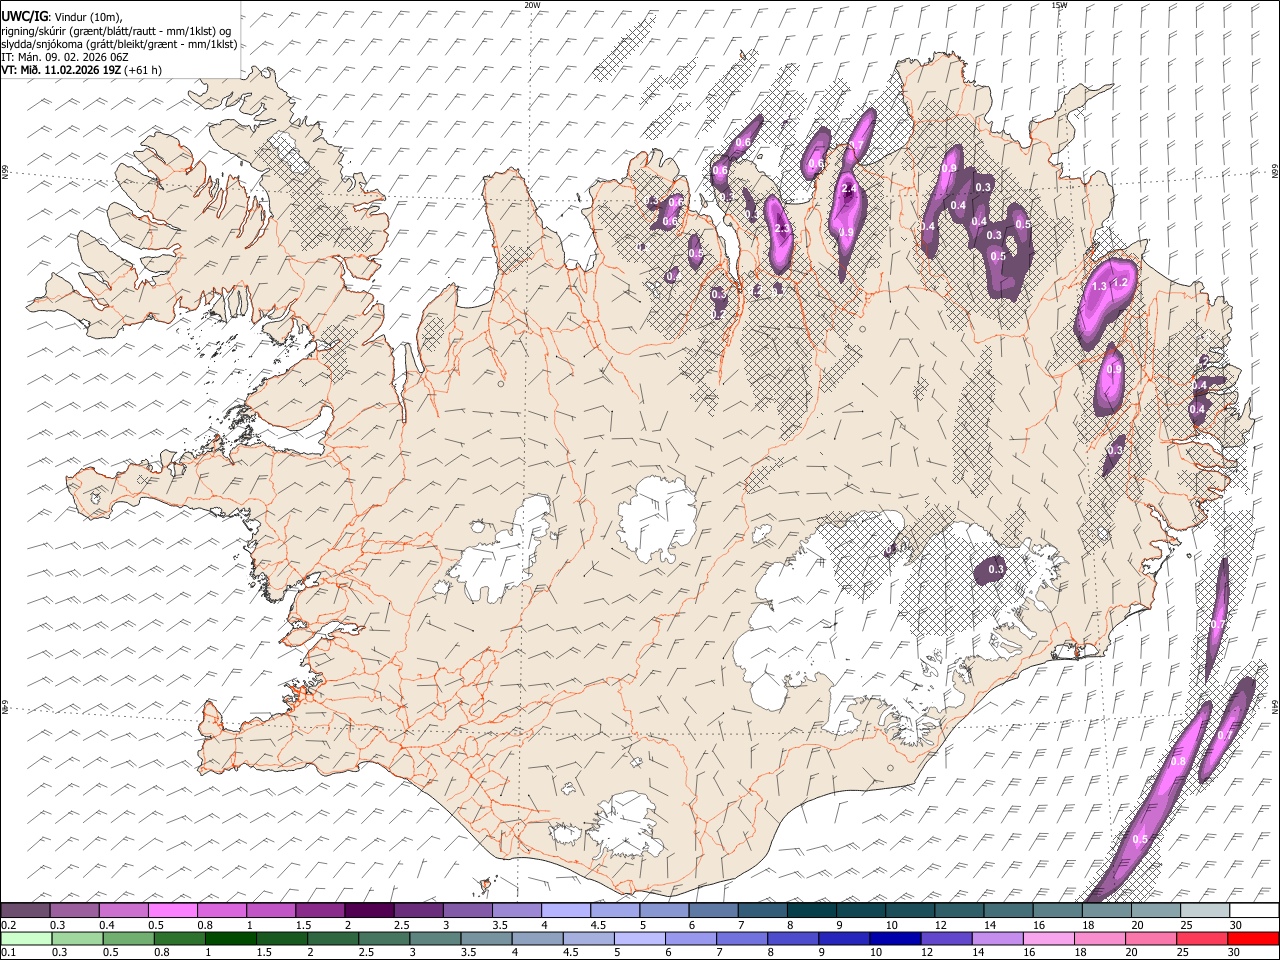Select bright red lower legend swatch above 30
The height and width of the screenshot is (960, 1280).
point(1252,938)
